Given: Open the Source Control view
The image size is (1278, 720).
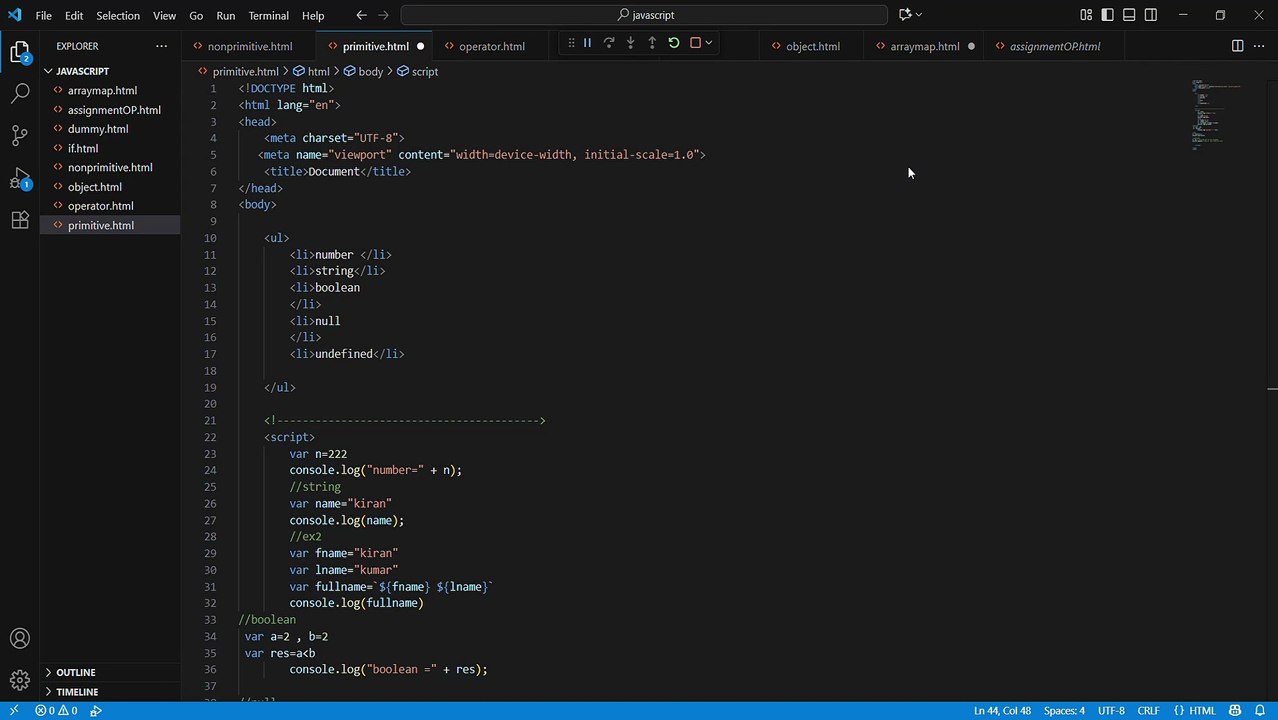Looking at the screenshot, I should click(x=20, y=135).
